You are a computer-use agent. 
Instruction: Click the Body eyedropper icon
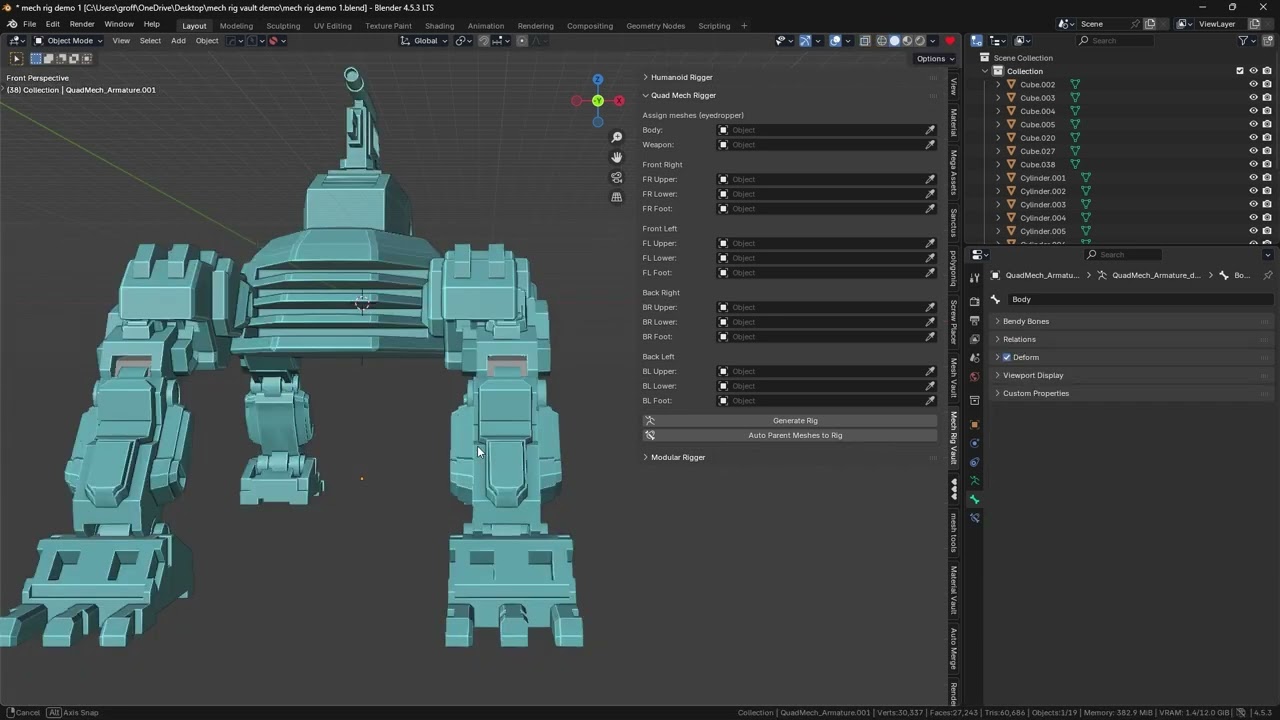[x=930, y=130]
